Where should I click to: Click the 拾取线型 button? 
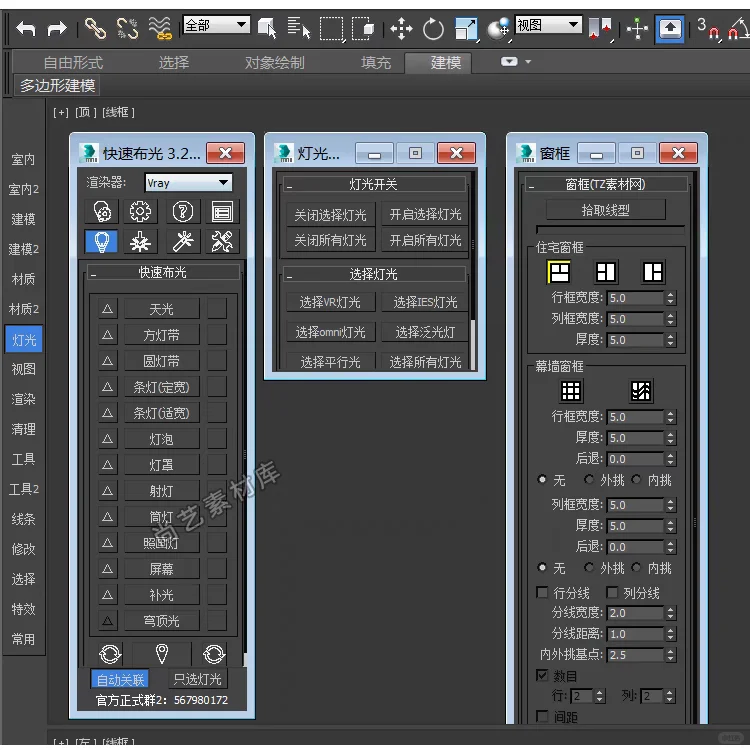(x=606, y=210)
